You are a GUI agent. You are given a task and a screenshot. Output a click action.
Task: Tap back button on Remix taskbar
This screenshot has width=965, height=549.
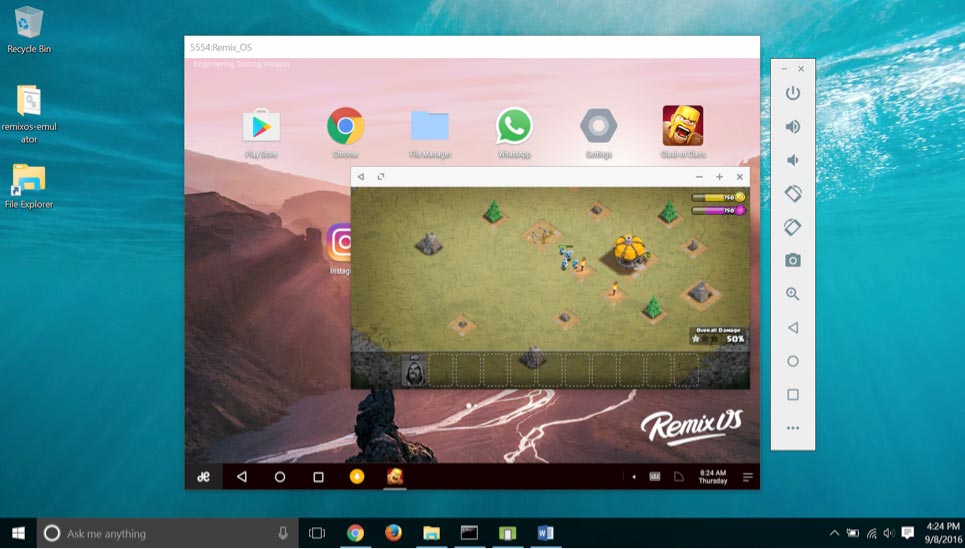pos(242,477)
